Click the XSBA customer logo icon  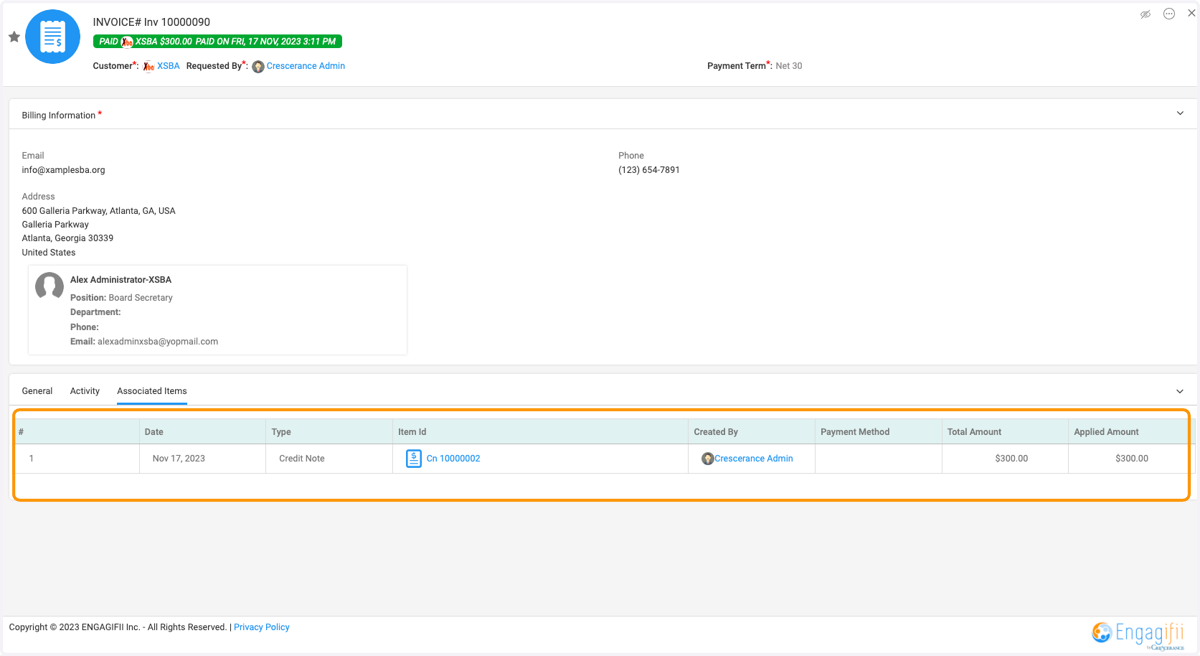click(148, 67)
